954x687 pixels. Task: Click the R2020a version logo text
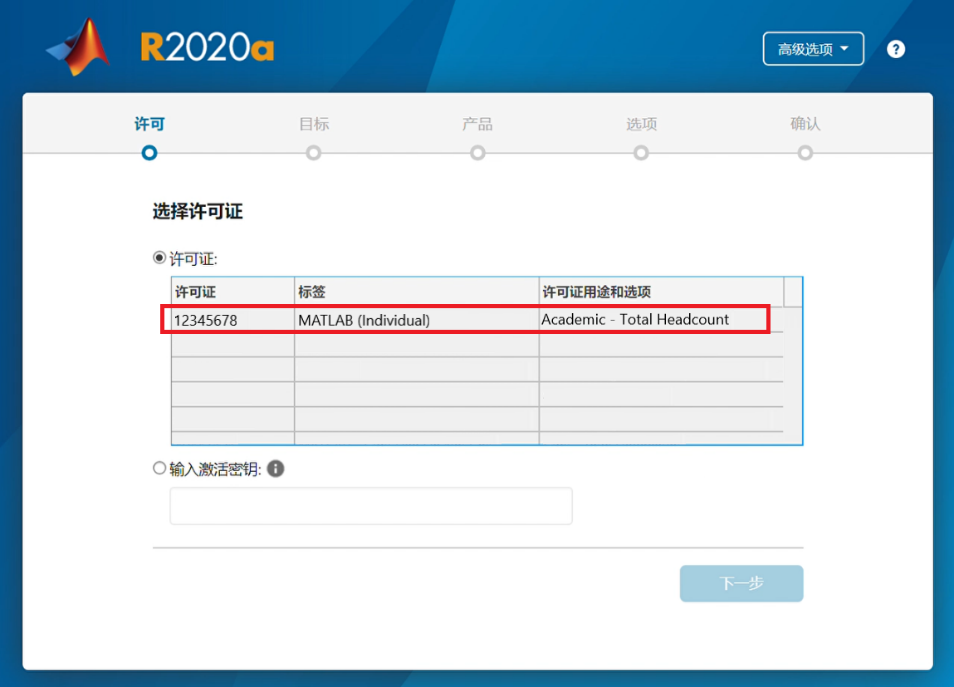pos(207,47)
